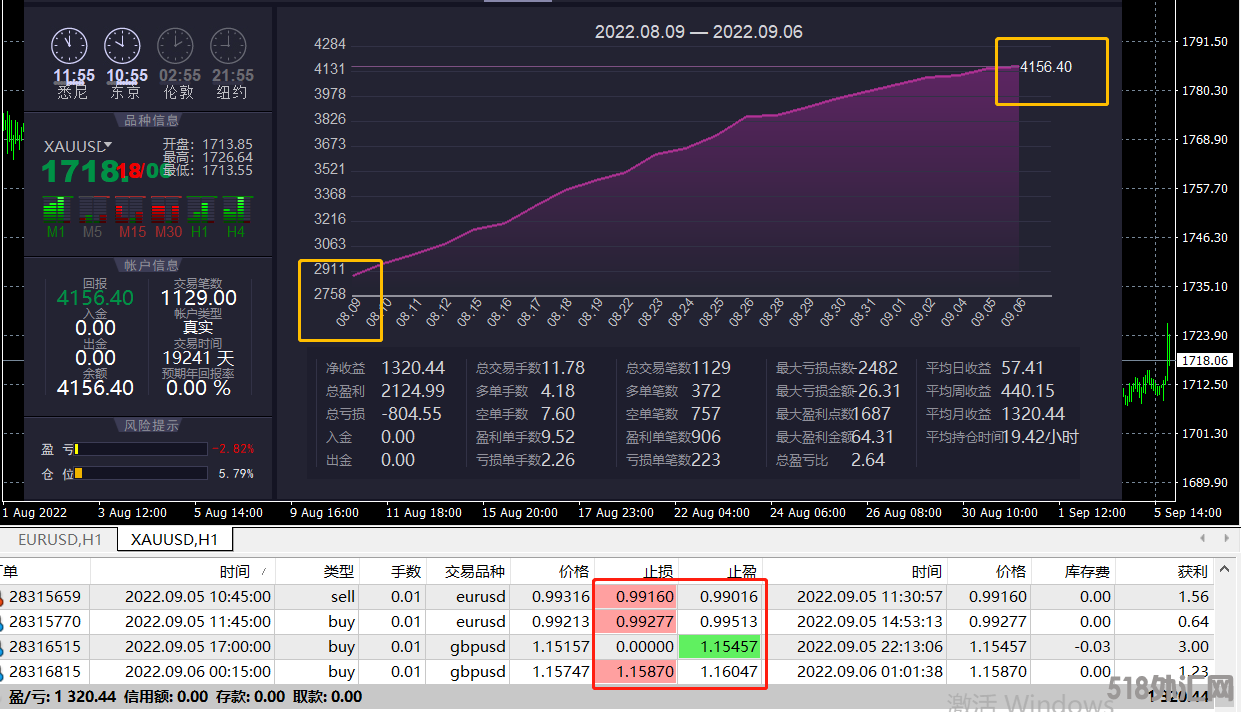Click the Sydney (悉尼) clock icon
This screenshot has height=712, width=1241.
pos(70,46)
